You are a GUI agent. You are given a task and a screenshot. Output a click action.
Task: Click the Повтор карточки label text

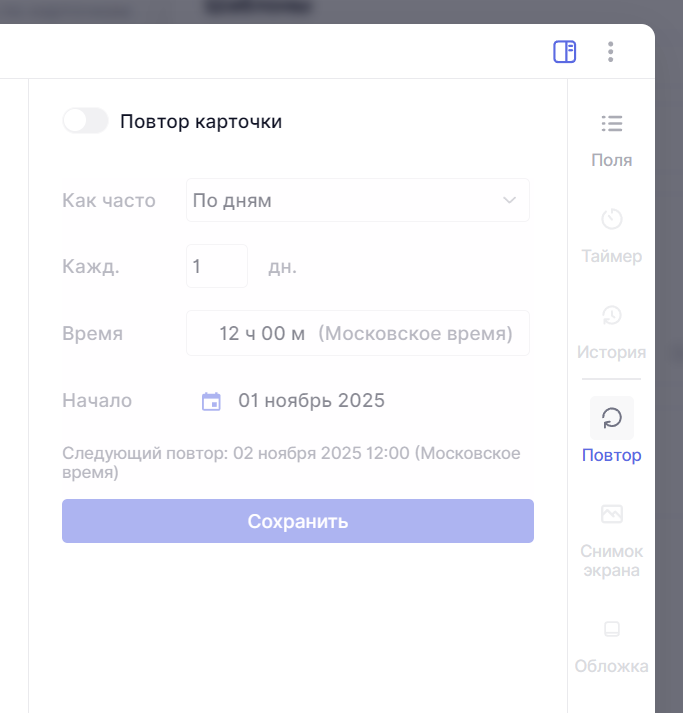(x=201, y=122)
